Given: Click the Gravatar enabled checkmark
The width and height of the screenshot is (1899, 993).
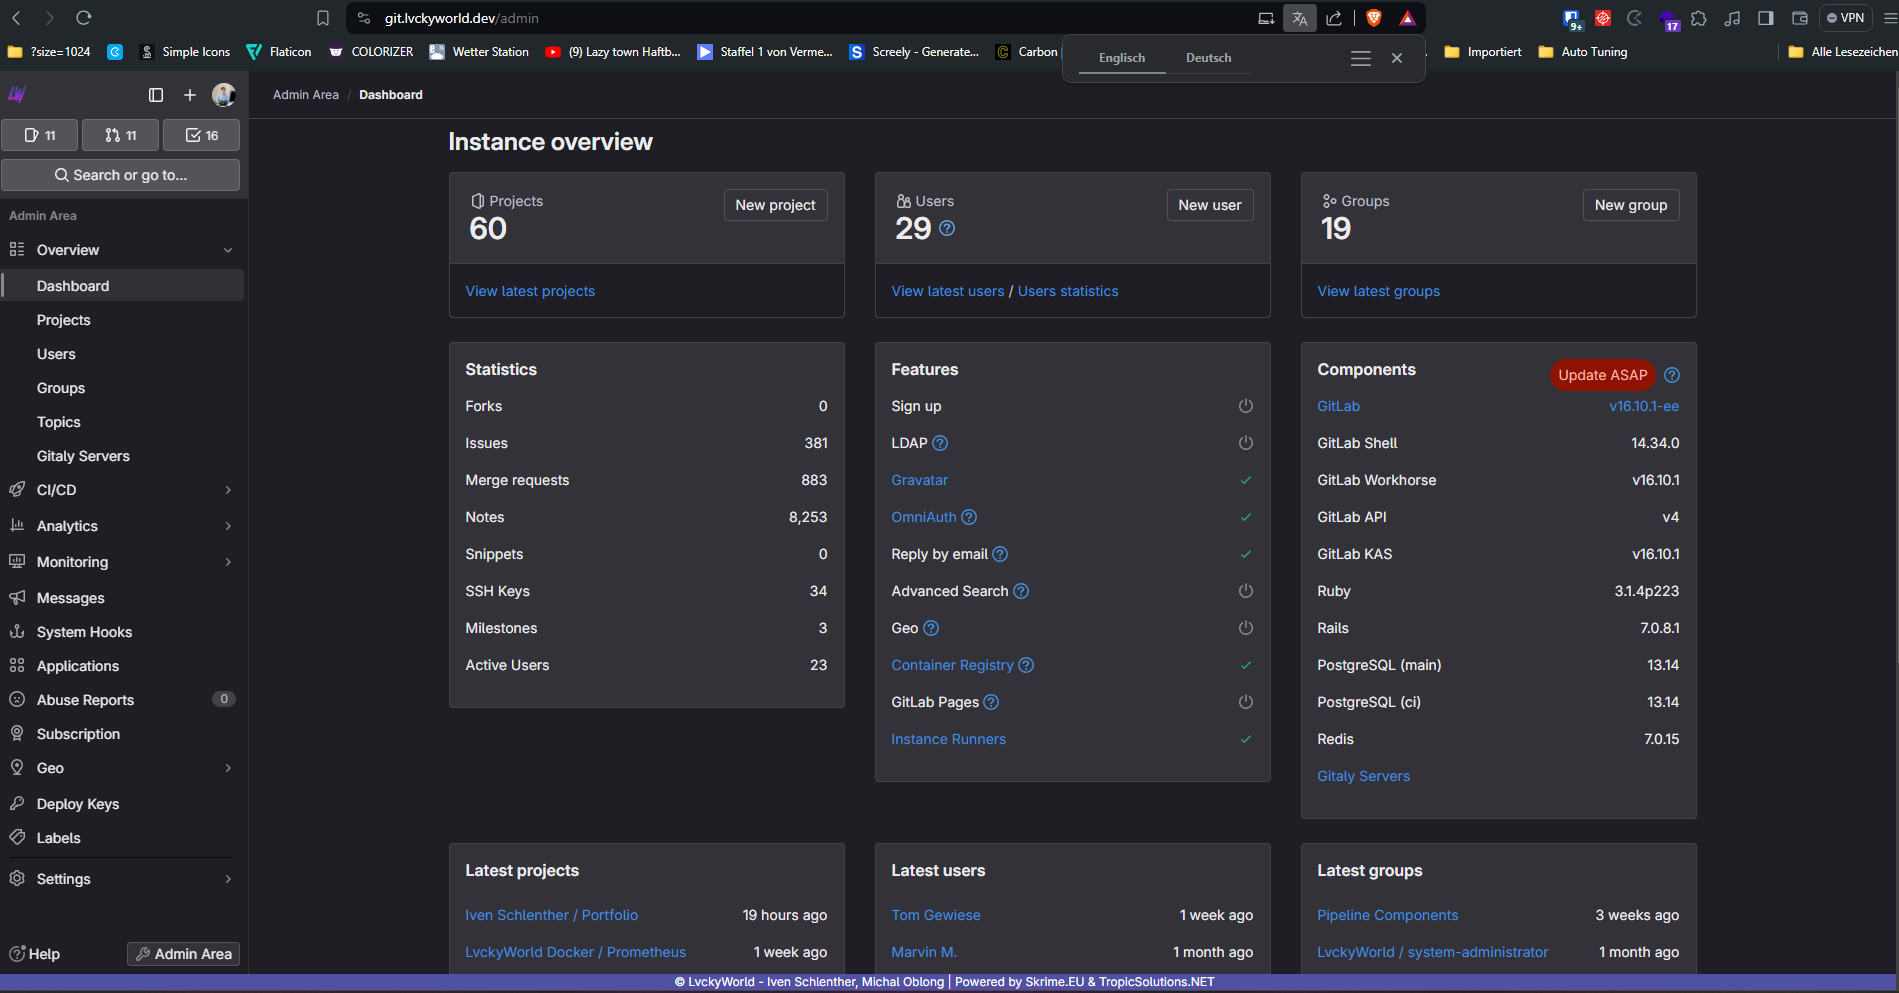Looking at the screenshot, I should tap(1245, 480).
